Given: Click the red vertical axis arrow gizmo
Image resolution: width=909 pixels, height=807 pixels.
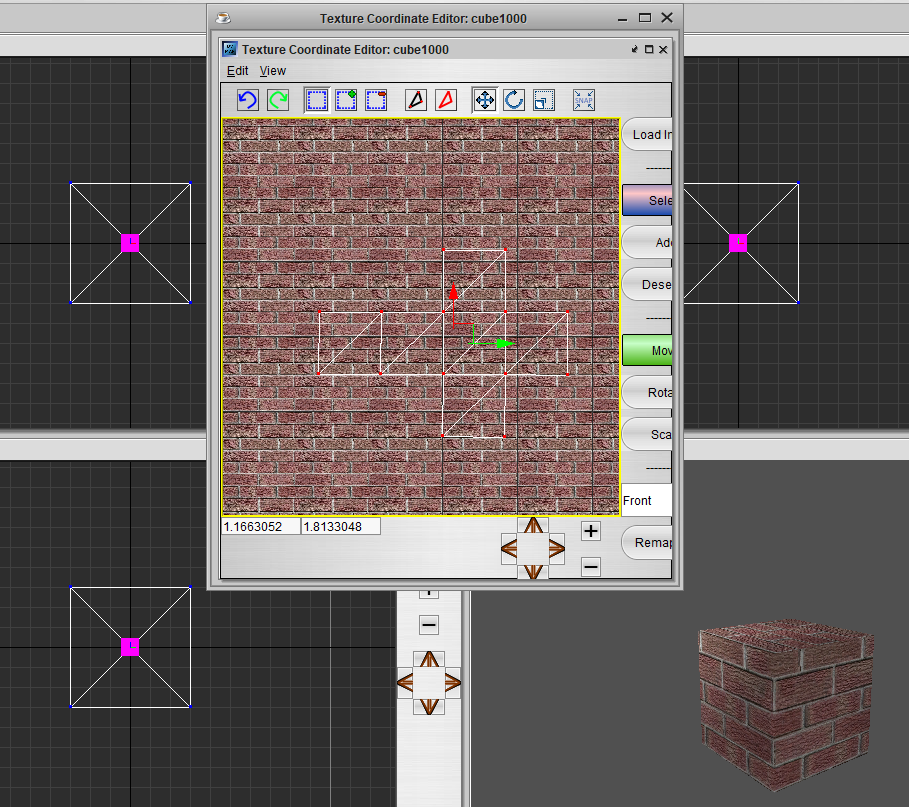Looking at the screenshot, I should point(453,290).
